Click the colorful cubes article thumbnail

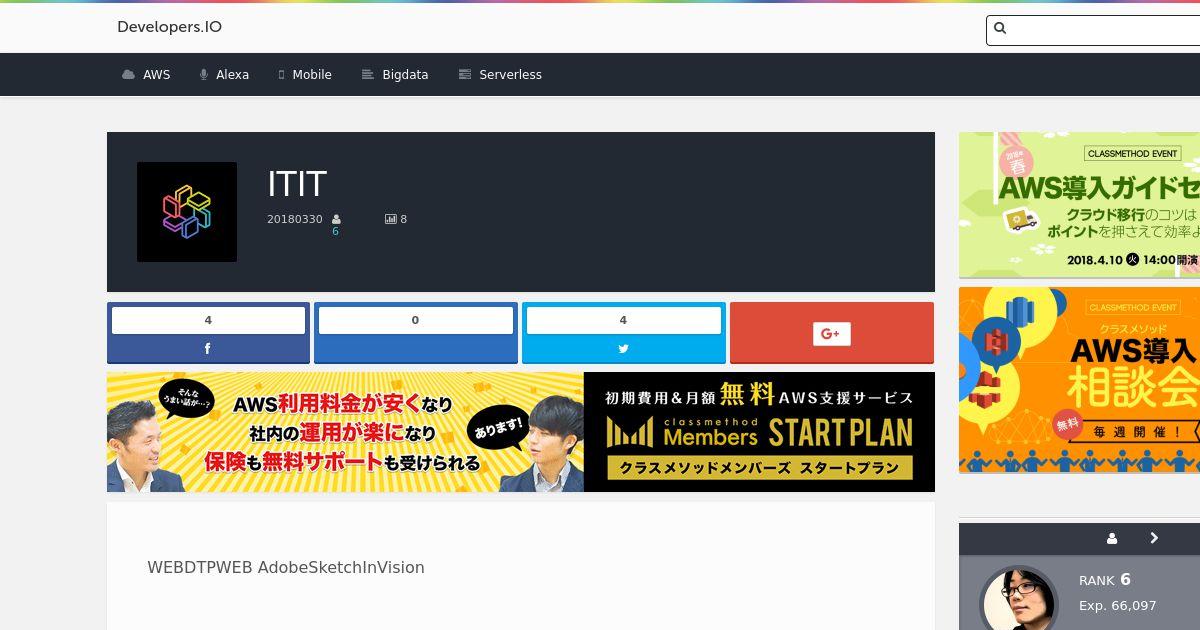click(x=187, y=212)
